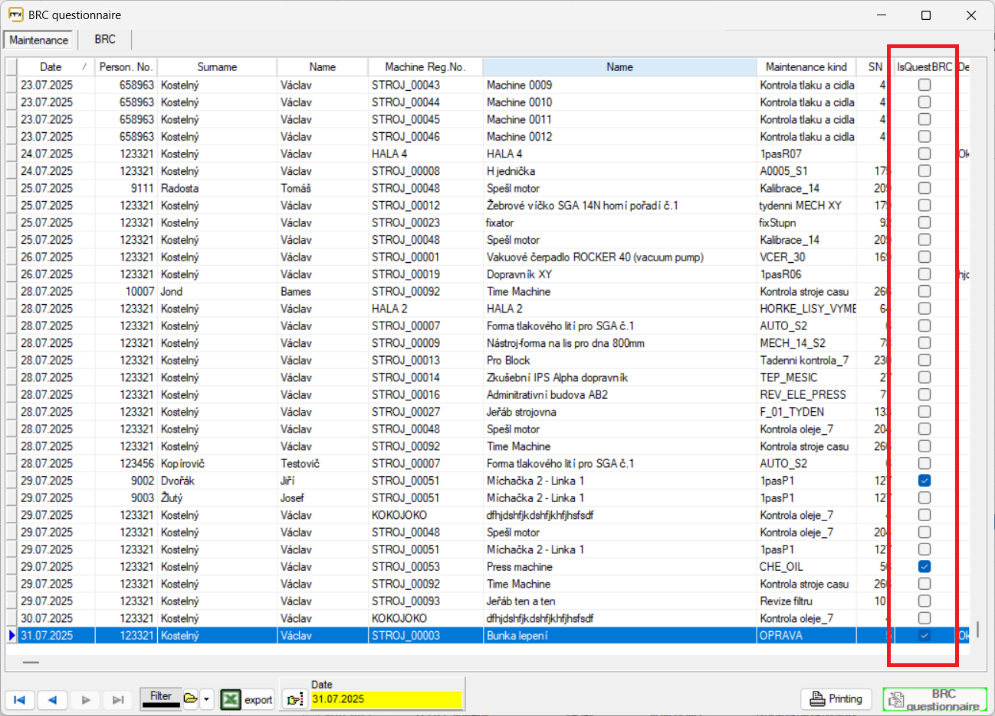This screenshot has height=716, width=995.
Task: Click the 'Zkušební IPS Alpha dopravník' cell
Action: (619, 377)
